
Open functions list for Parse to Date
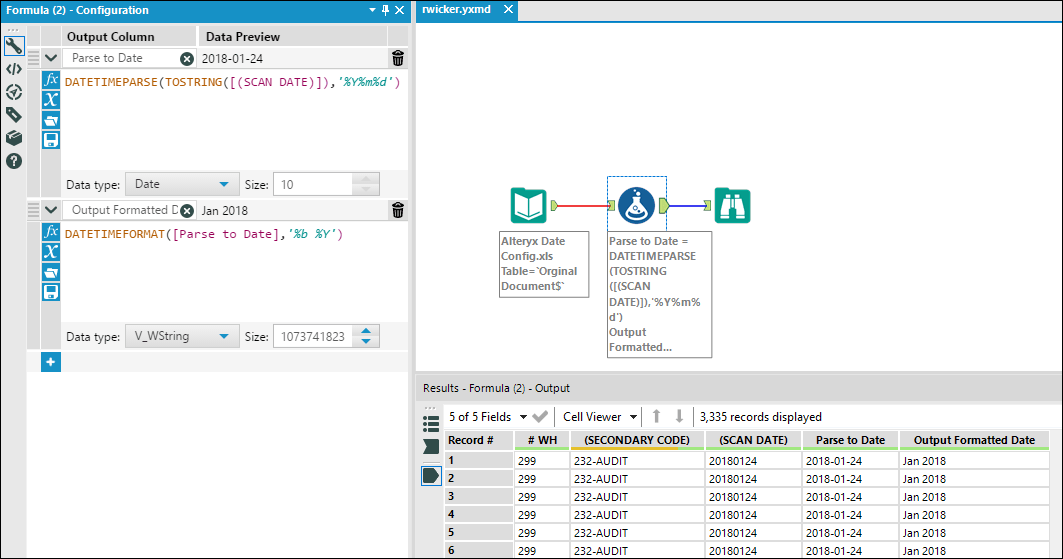(51, 80)
